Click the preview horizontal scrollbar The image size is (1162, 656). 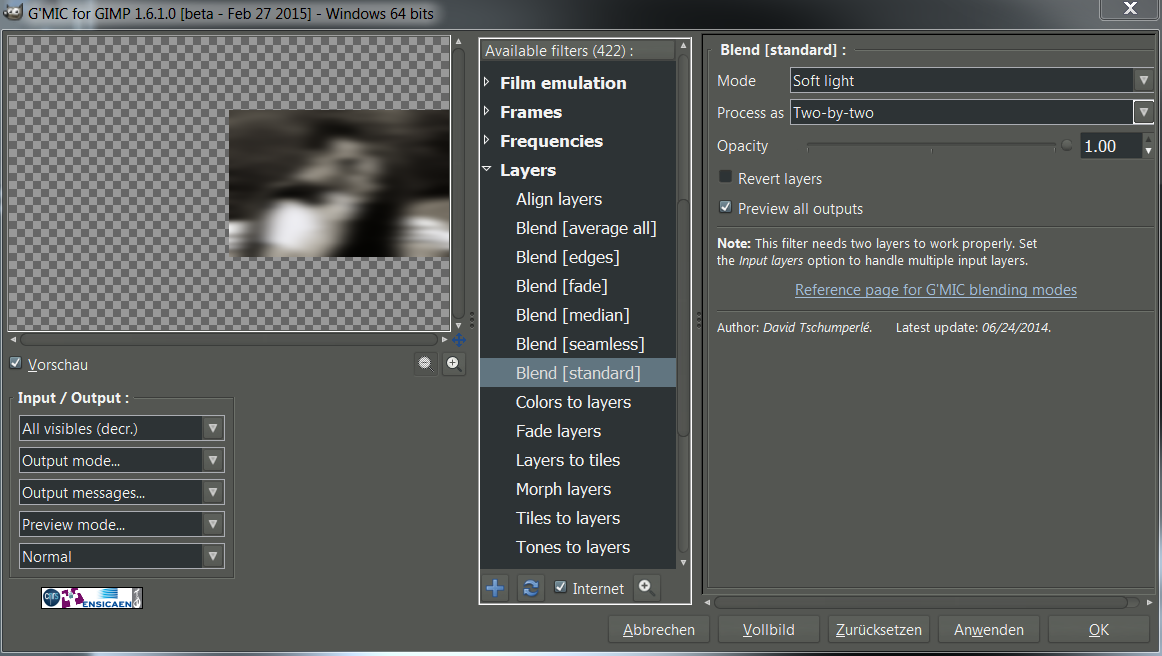pos(229,339)
